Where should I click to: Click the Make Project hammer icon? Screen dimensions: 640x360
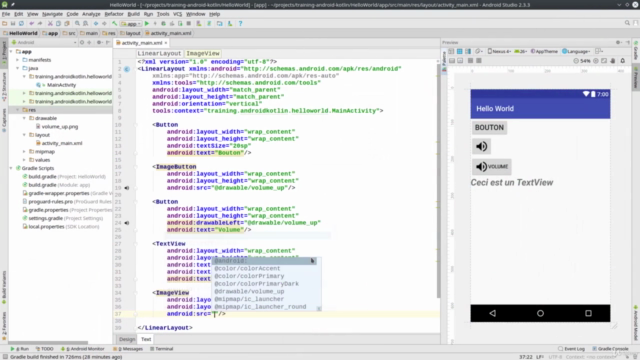pos(115,24)
